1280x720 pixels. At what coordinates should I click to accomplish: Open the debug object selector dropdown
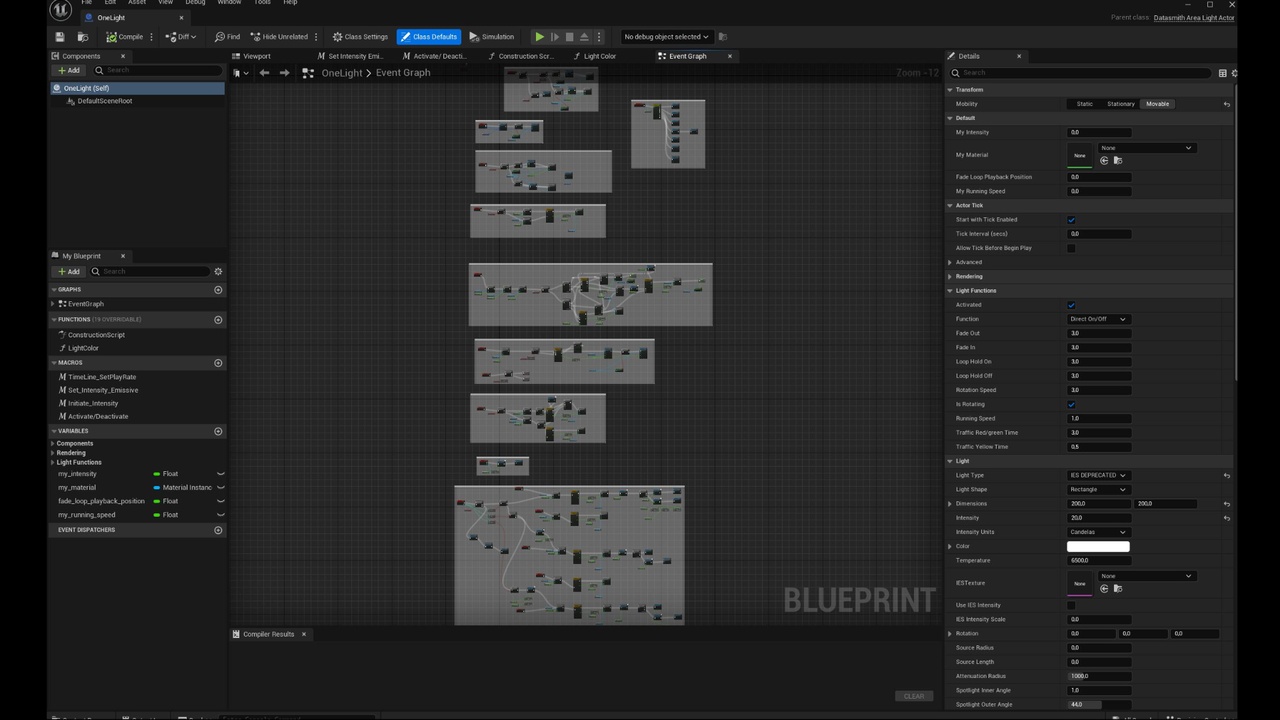[666, 37]
